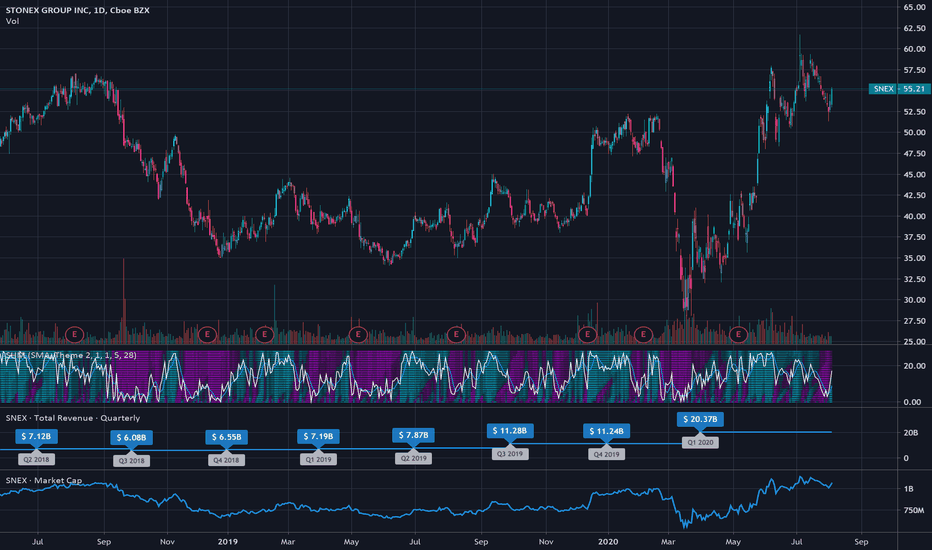This screenshot has height=550, width=932.
Task: Click the 750M market cap axis value
Action: point(914,510)
